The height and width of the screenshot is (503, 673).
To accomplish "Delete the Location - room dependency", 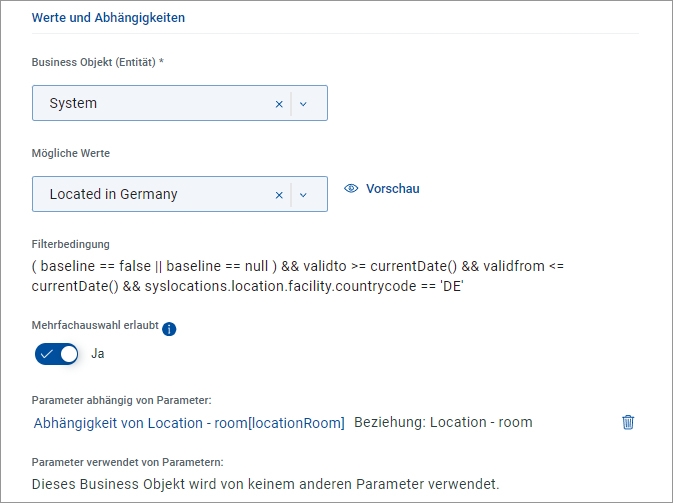I will (x=628, y=422).
